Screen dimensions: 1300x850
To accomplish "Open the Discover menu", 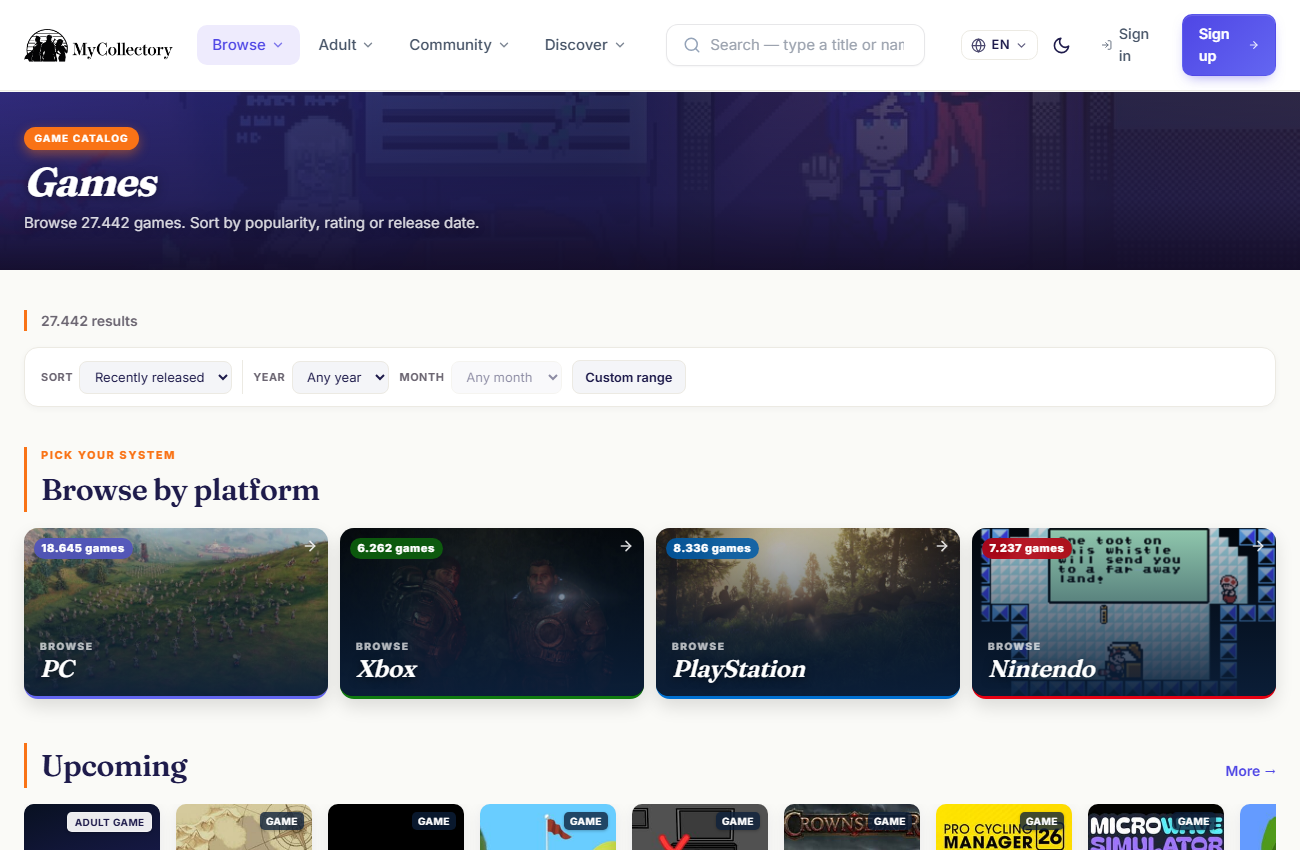I will pyautogui.click(x=585, y=45).
